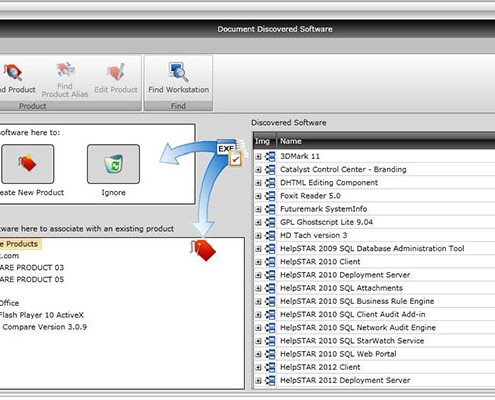Click the Create New Product tag tile
495x400 pixels.
pos(27,164)
